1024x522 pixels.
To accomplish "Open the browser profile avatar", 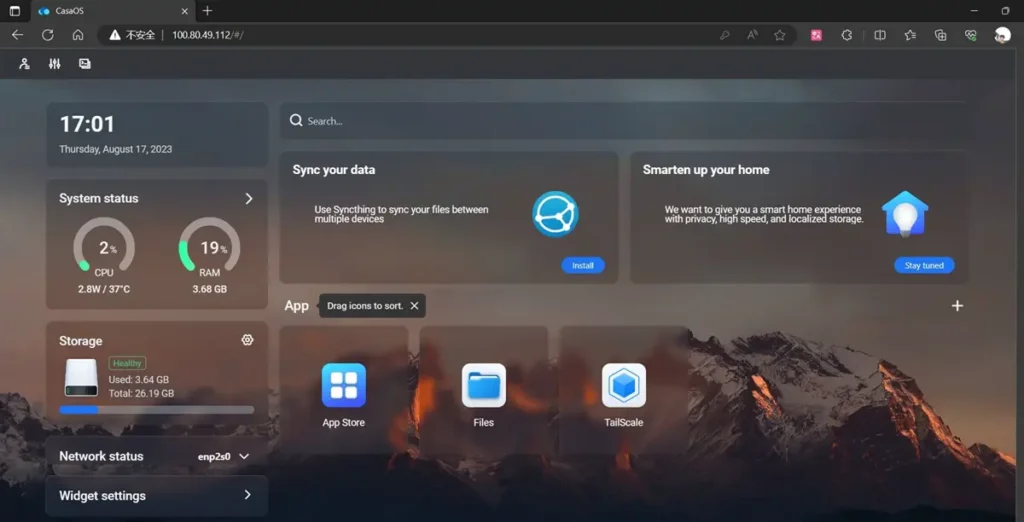I will (x=1002, y=35).
